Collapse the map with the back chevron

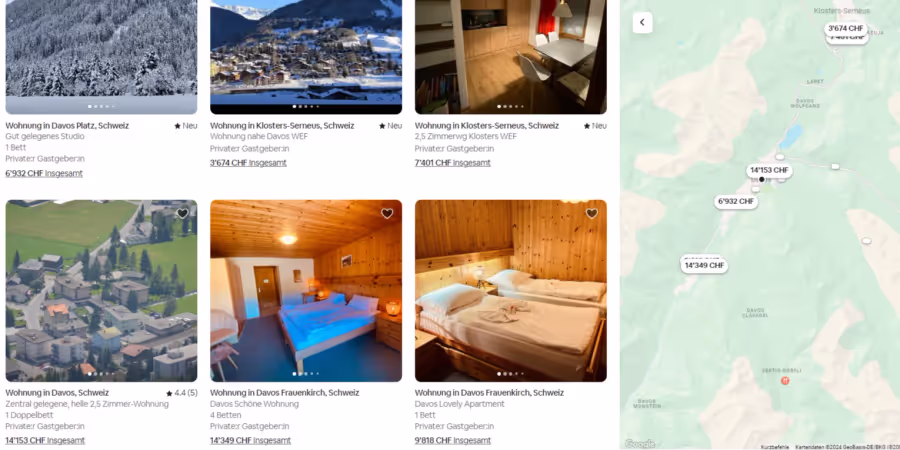[642, 22]
